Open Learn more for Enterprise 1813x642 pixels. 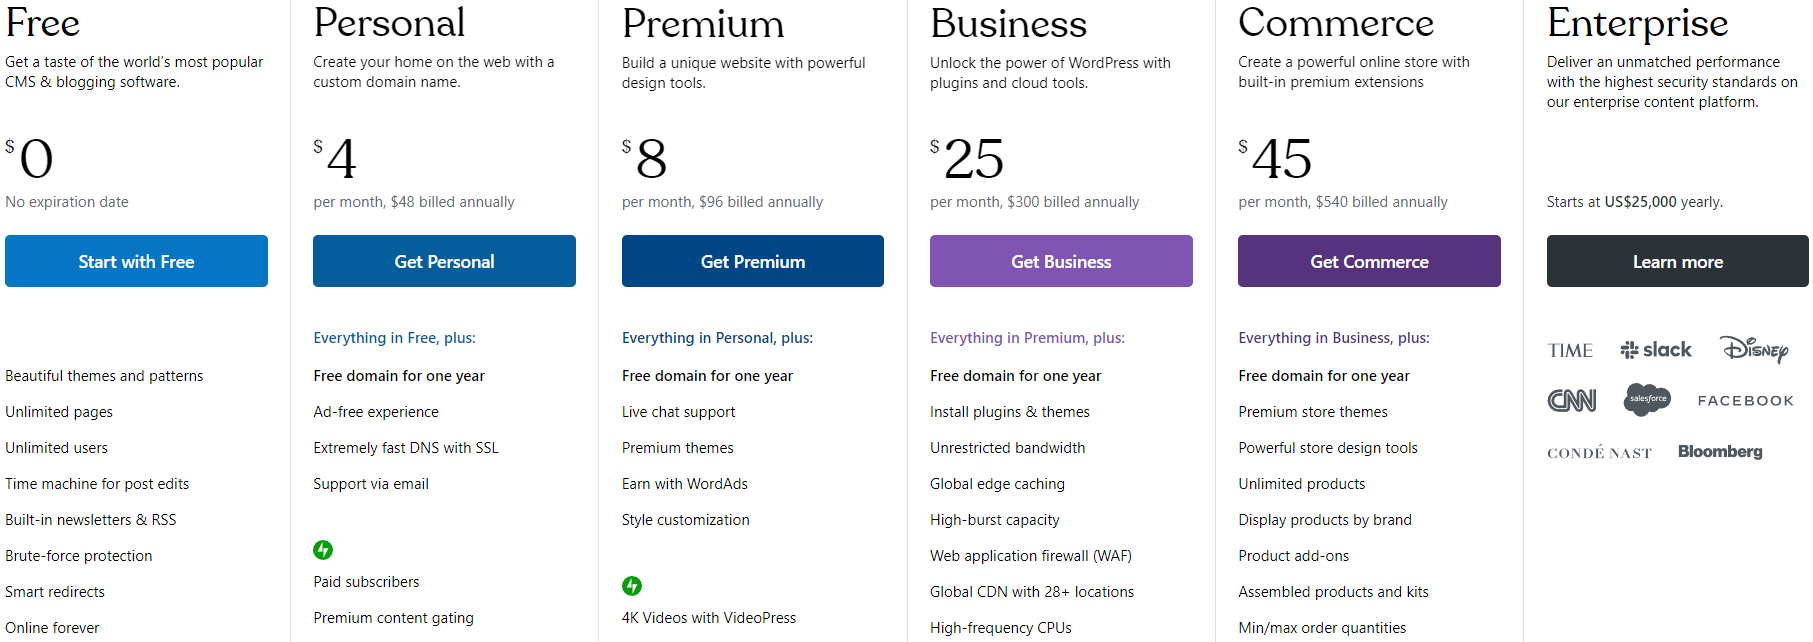(1677, 261)
